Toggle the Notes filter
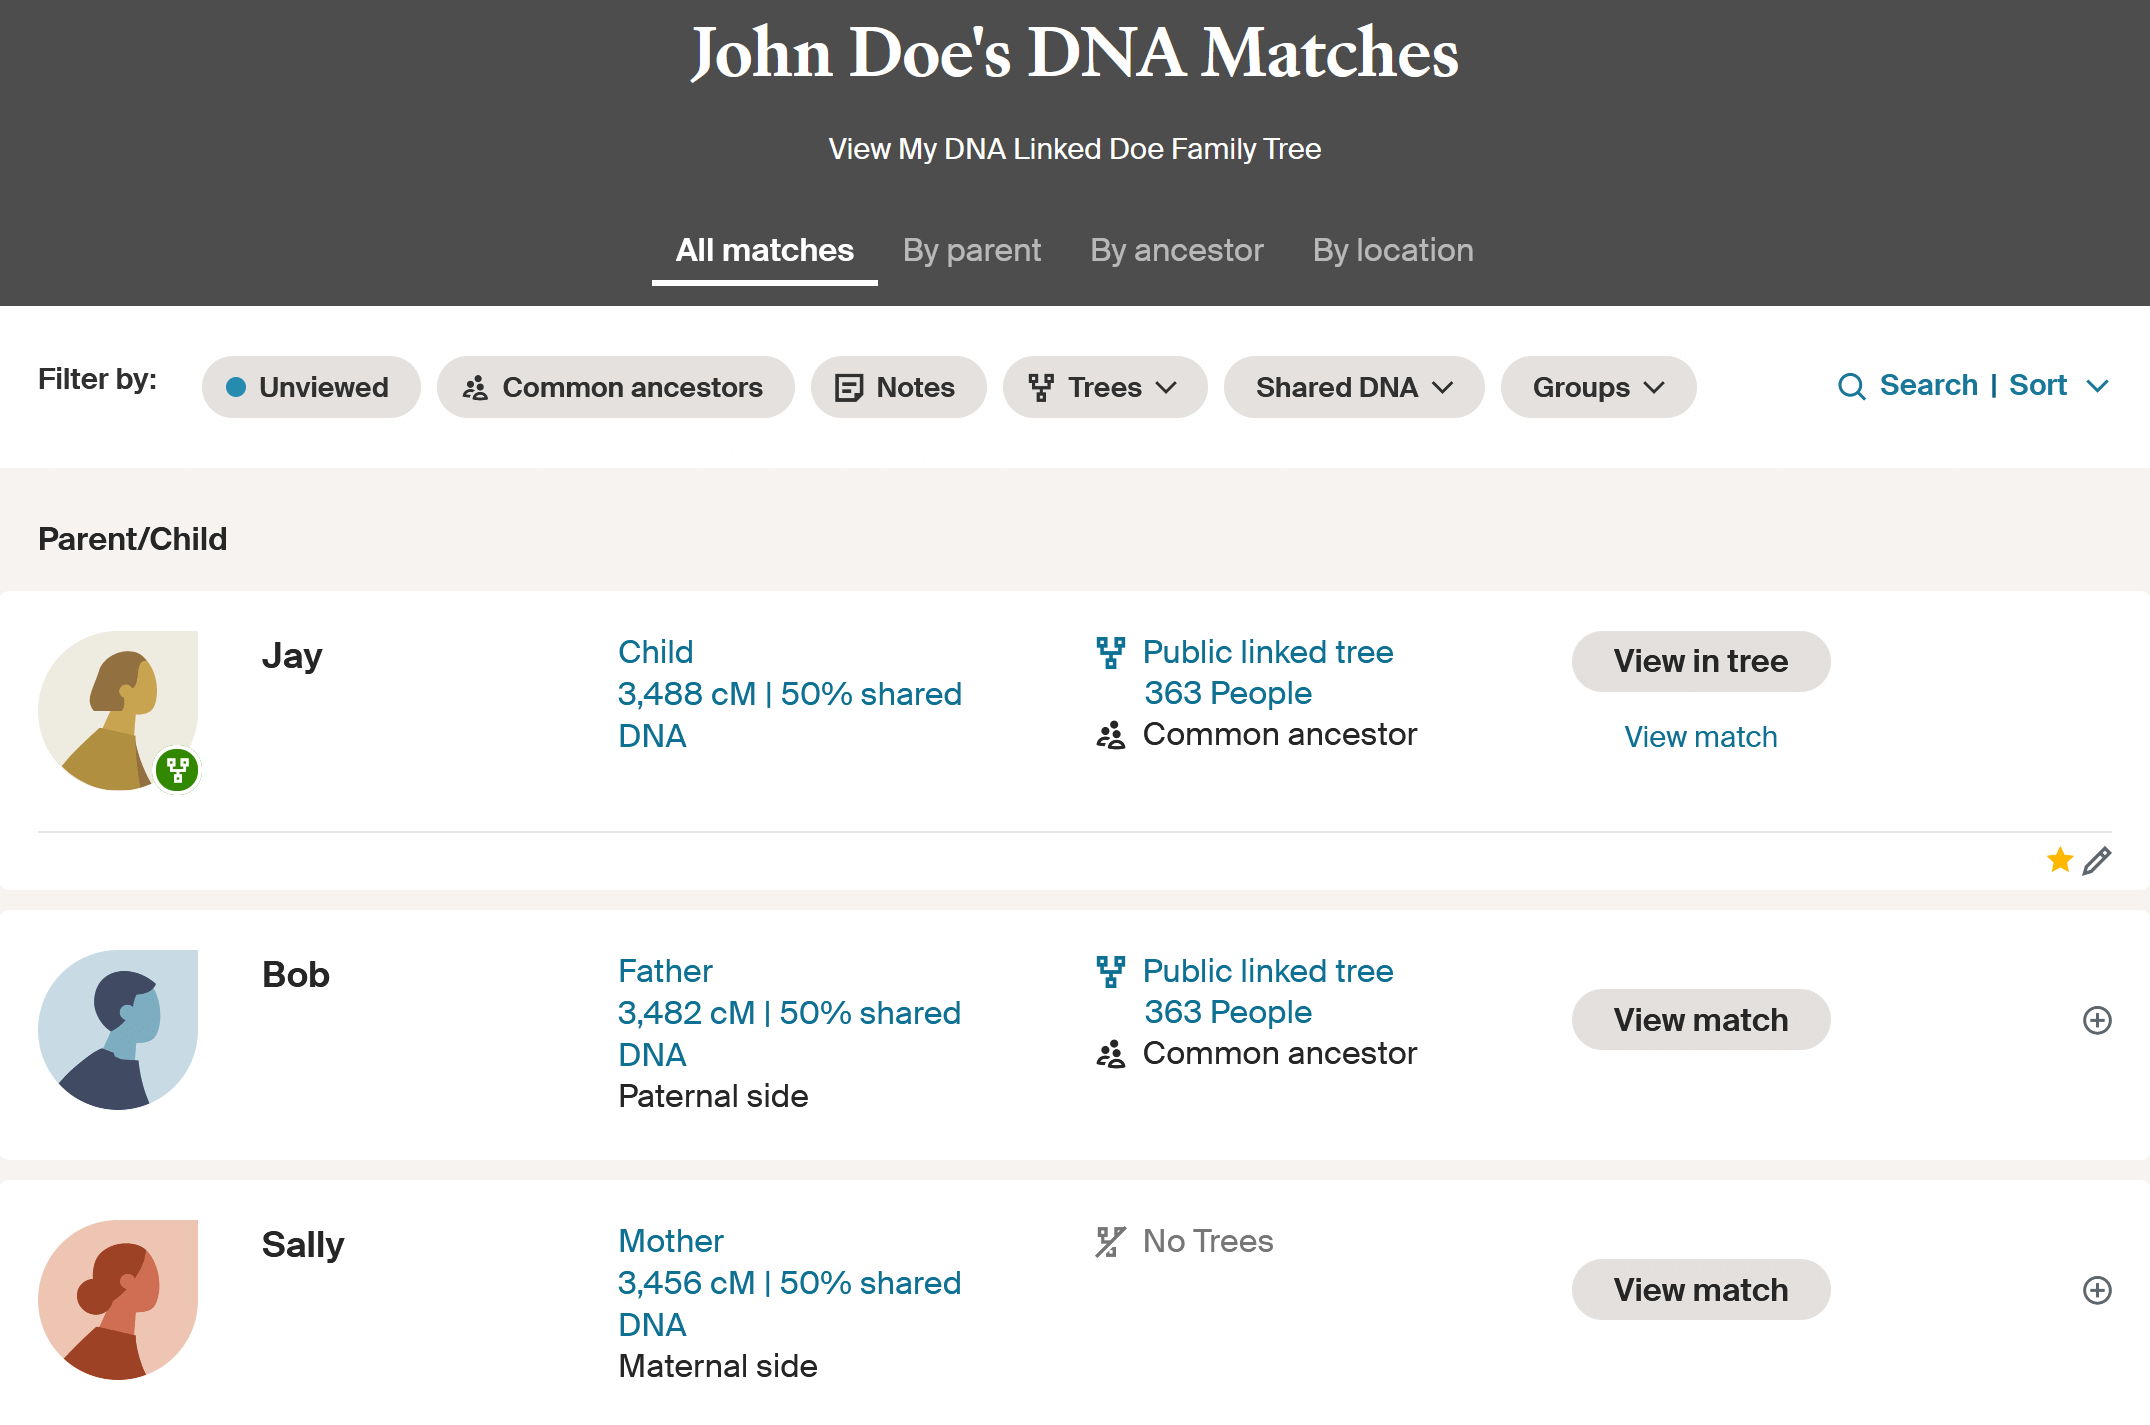The width and height of the screenshot is (2150, 1425). pyautogui.click(x=897, y=387)
